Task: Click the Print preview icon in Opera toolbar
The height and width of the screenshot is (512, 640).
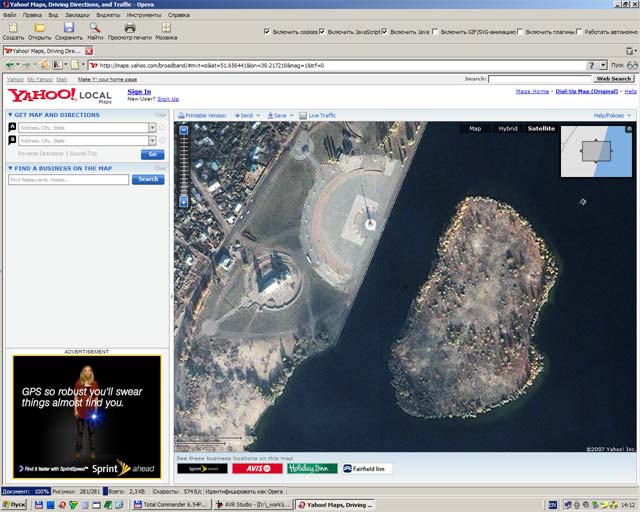Action: 129,28
